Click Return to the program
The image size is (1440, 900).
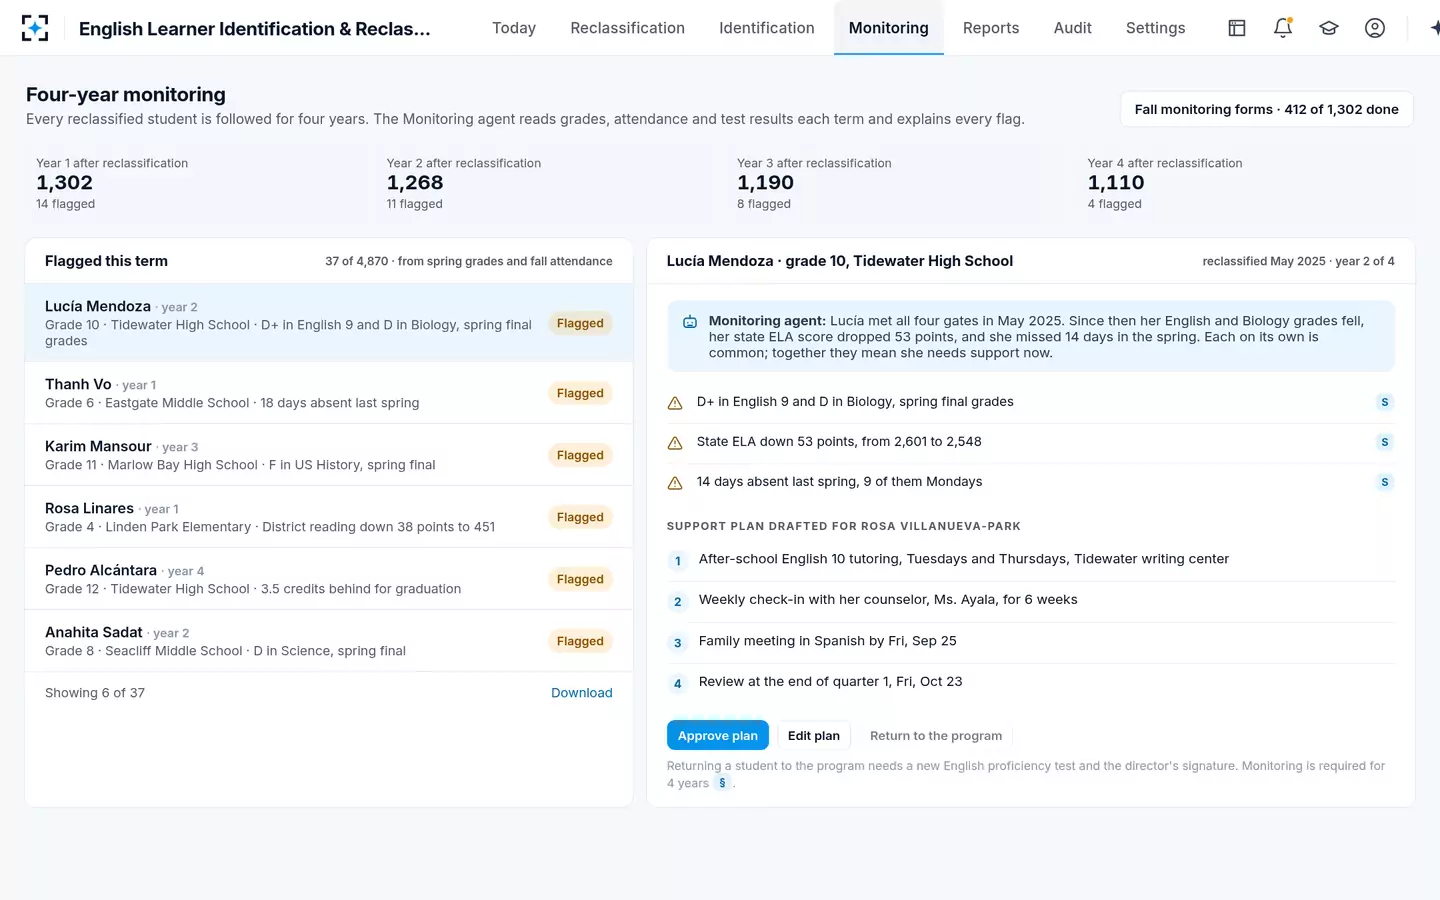pyautogui.click(x=936, y=735)
